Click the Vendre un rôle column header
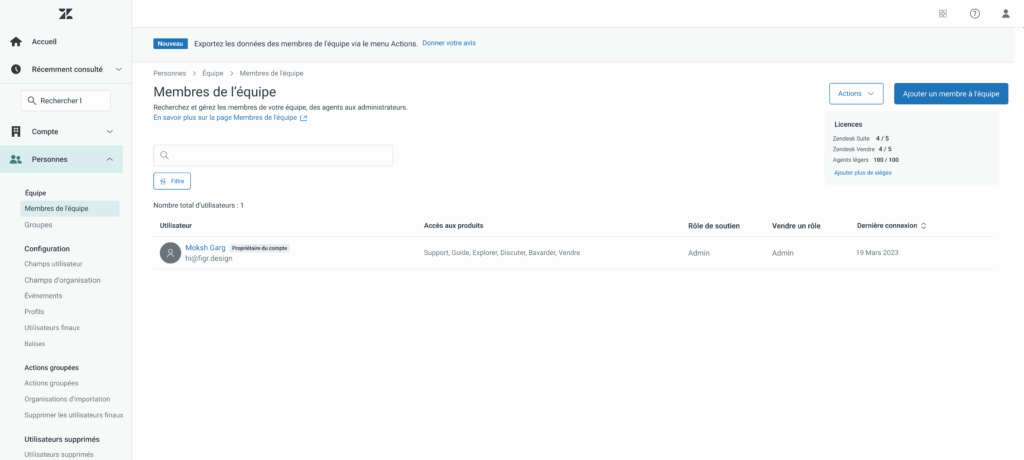The width and height of the screenshot is (1024, 460). point(796,225)
